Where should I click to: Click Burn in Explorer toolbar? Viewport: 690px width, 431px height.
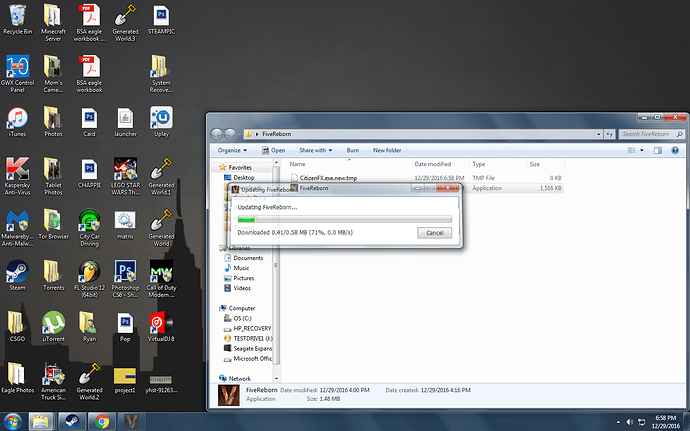[352, 151]
